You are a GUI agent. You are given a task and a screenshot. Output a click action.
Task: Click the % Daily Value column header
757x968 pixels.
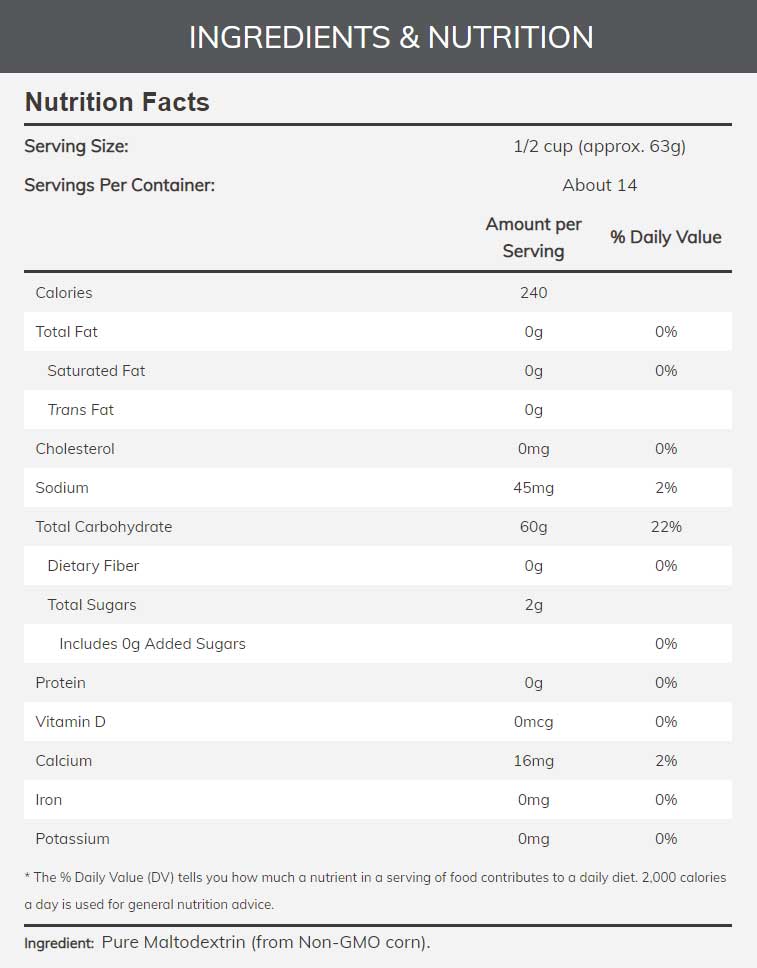point(666,238)
